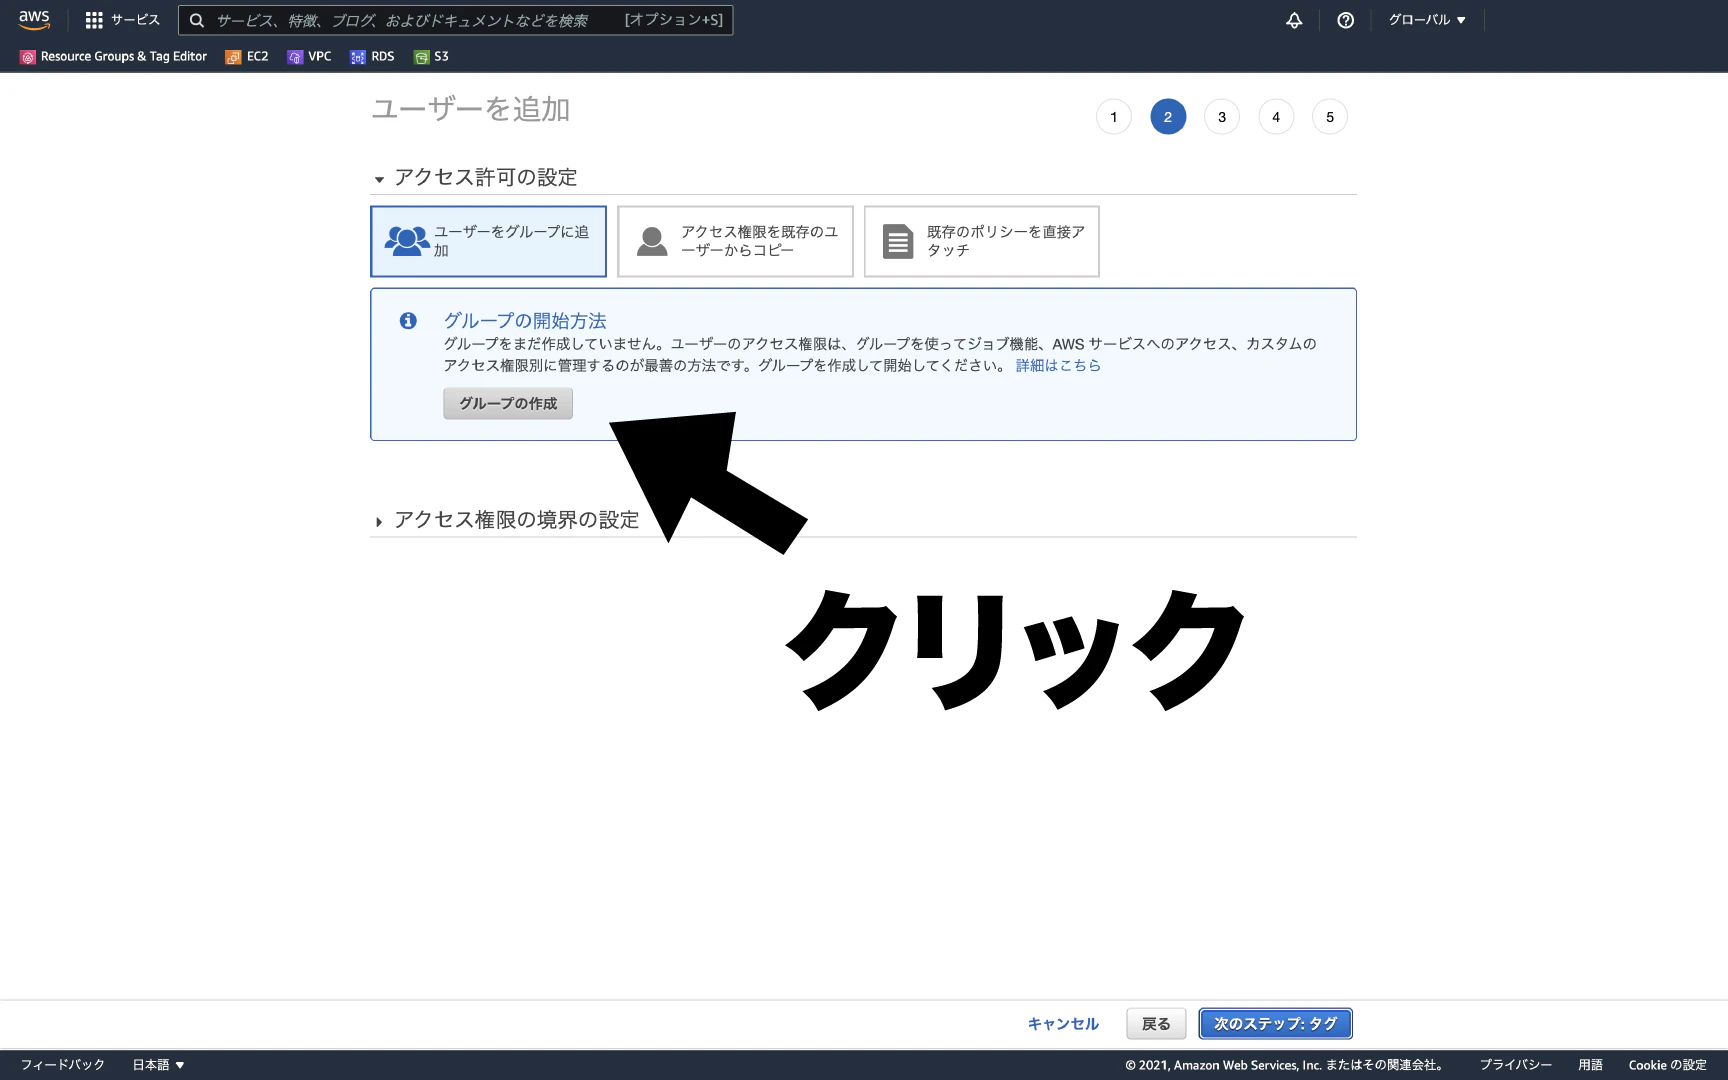
Task: Click the グループの開始方法 heading
Action: pyautogui.click(x=525, y=321)
